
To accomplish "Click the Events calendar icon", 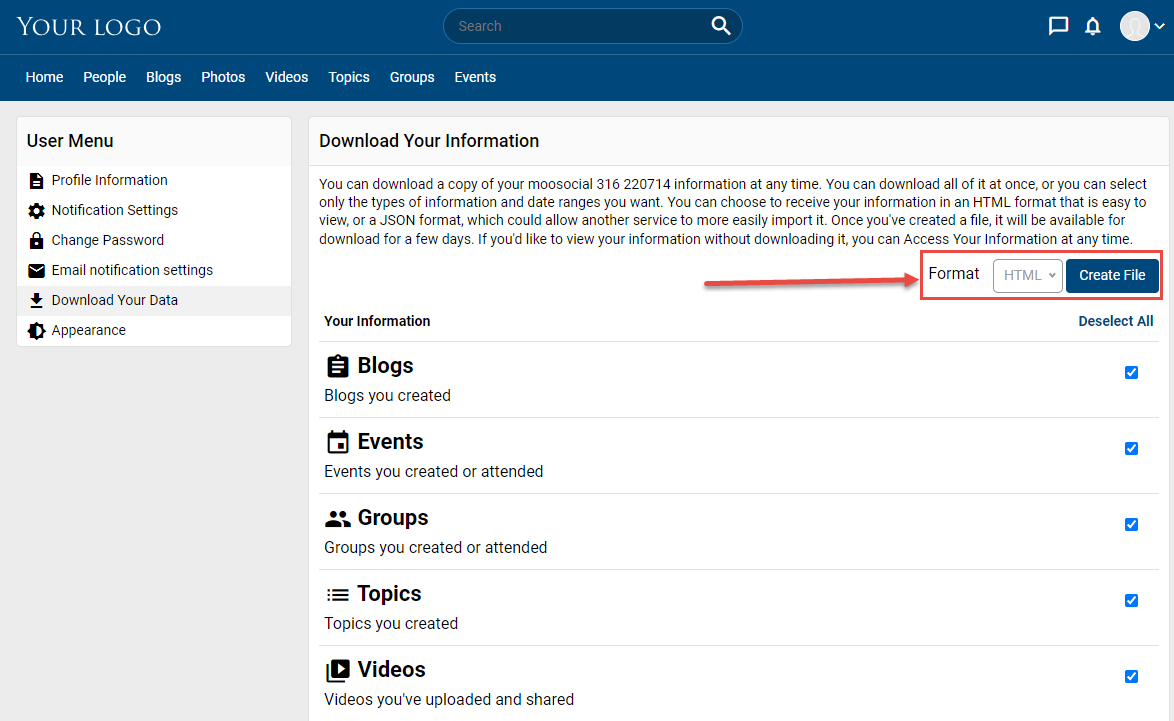I will coord(338,442).
